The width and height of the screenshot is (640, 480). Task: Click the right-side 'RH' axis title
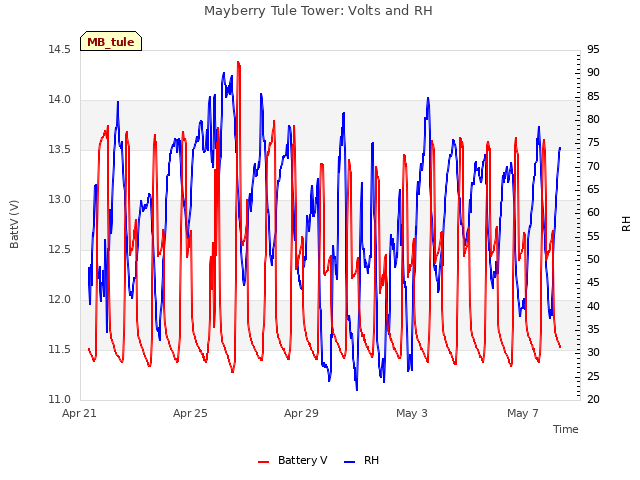click(x=626, y=224)
